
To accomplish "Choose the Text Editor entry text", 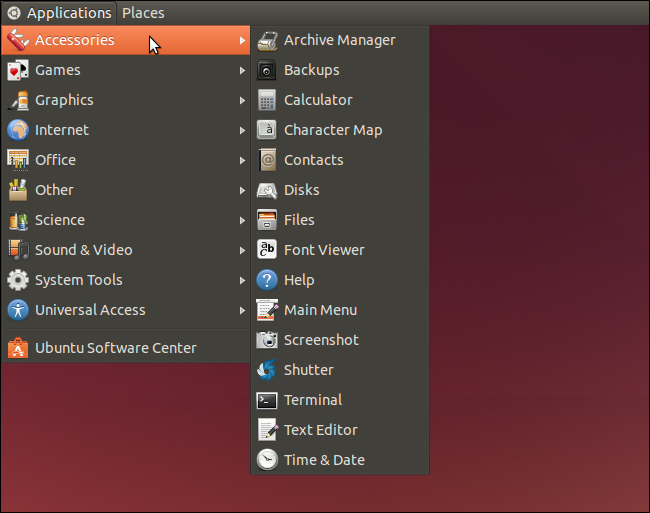I will tap(320, 430).
